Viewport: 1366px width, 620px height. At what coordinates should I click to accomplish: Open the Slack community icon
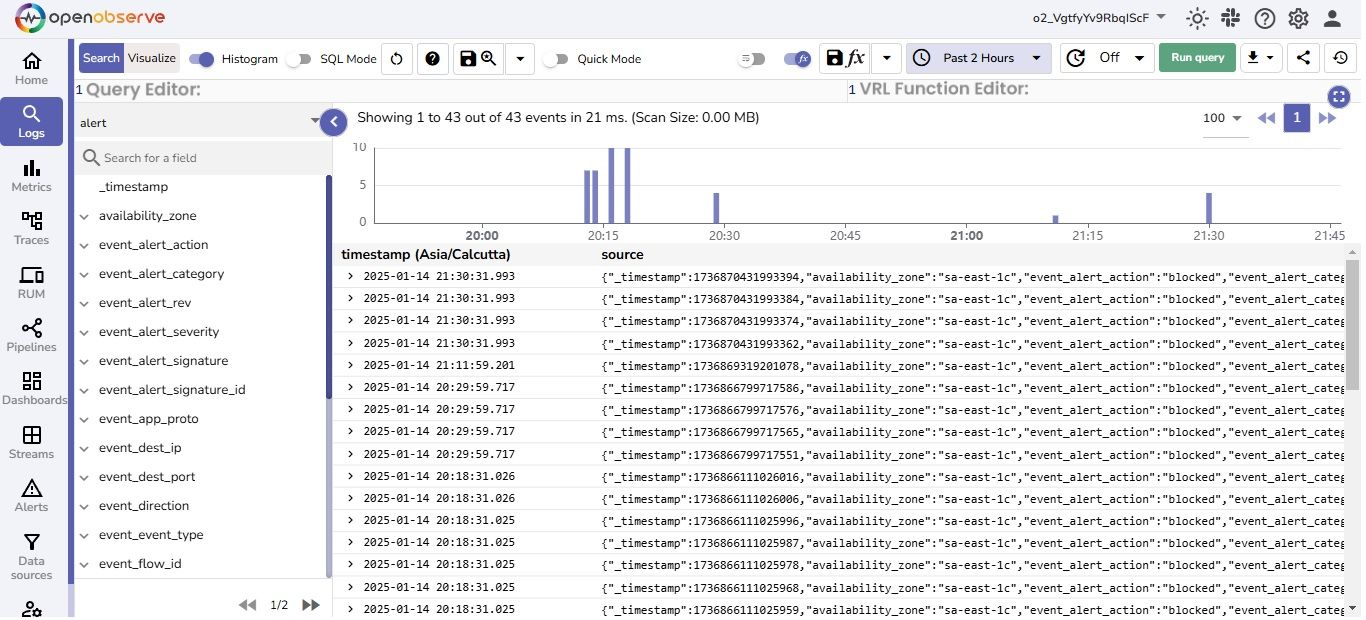pyautogui.click(x=1230, y=17)
